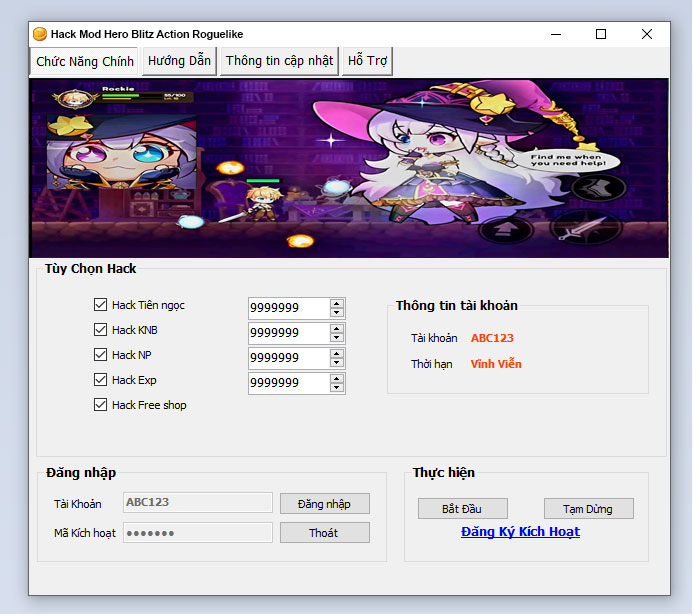Decrease the Hack KNB value with down arrow
The height and width of the screenshot is (616, 693).
(337, 338)
